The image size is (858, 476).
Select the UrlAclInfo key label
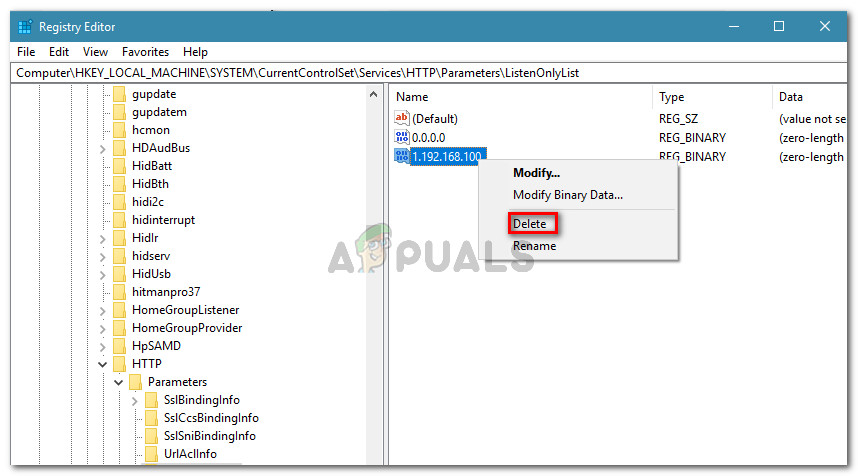point(190,454)
